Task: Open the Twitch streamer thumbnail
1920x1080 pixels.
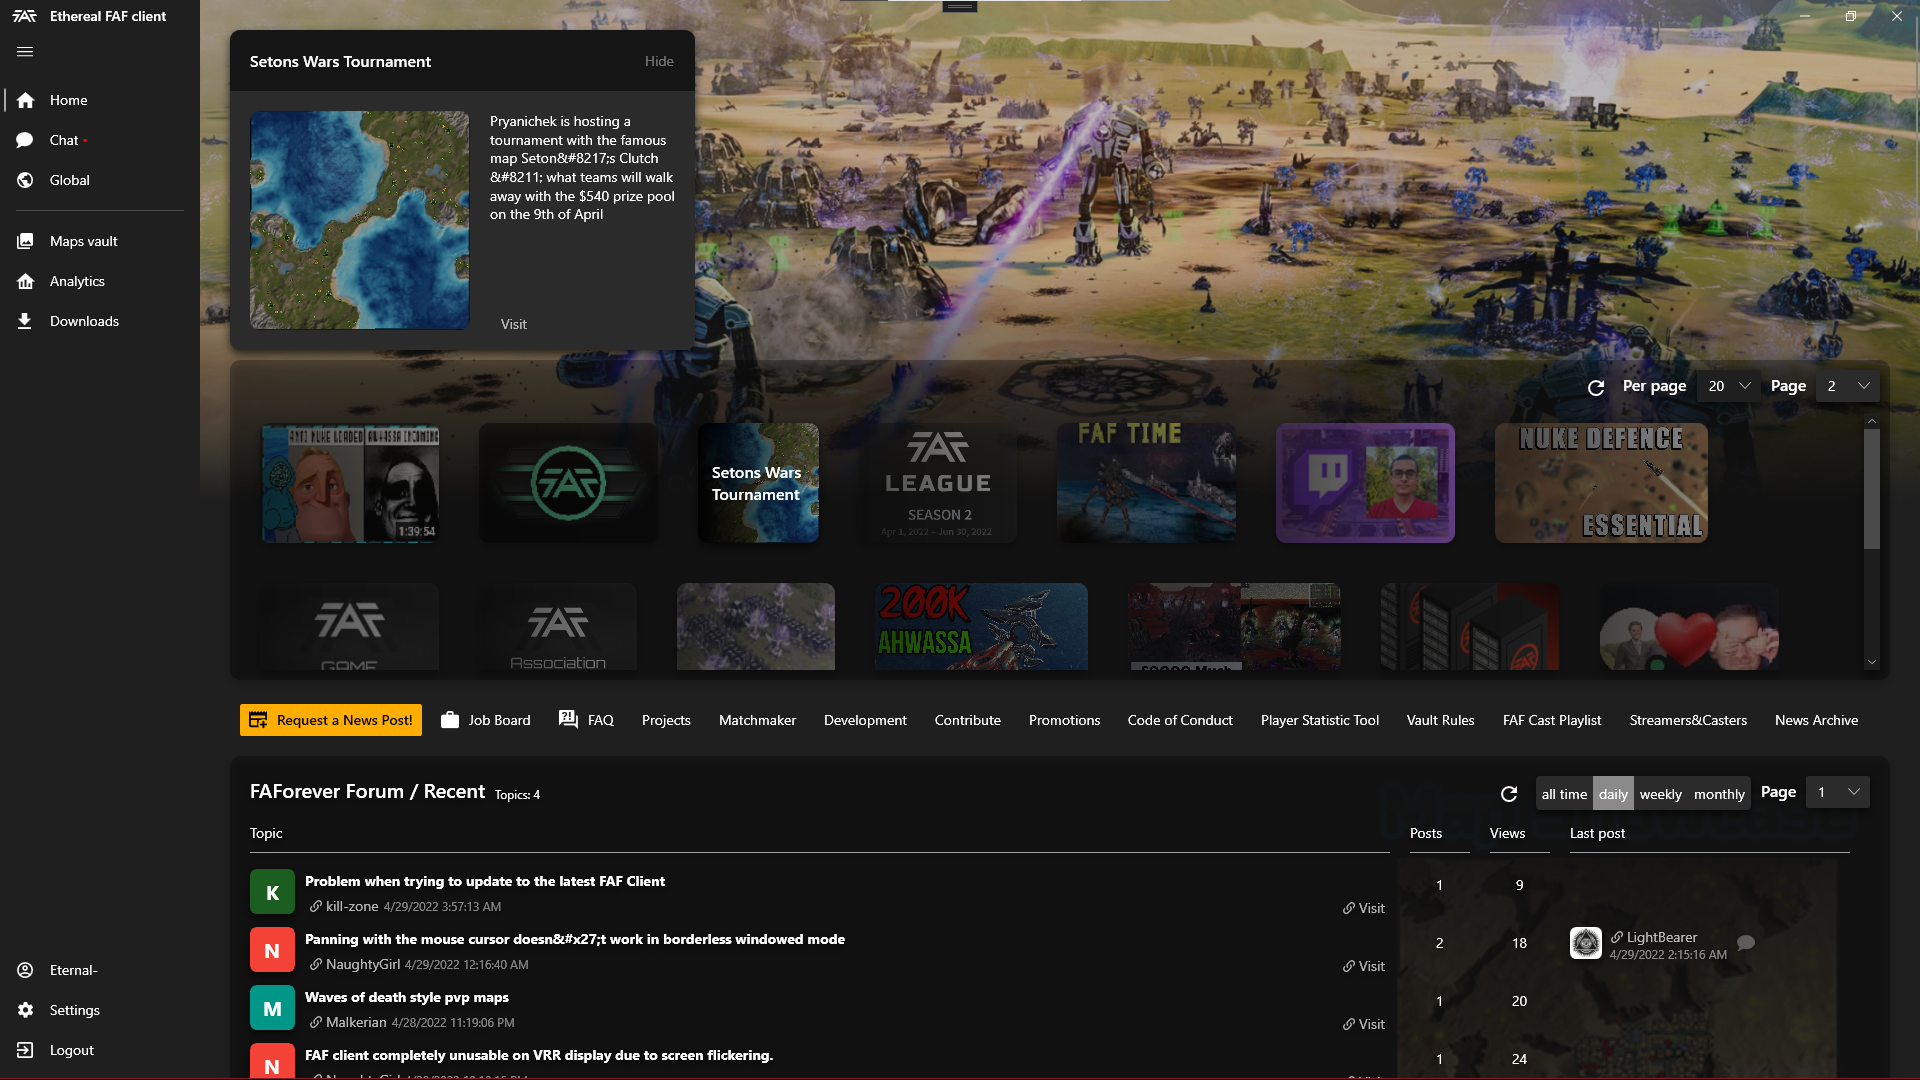Action: [x=1365, y=483]
